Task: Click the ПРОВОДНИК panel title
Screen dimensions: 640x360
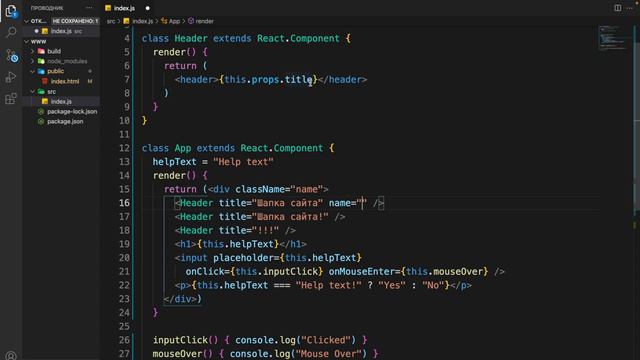Action: pos(47,8)
